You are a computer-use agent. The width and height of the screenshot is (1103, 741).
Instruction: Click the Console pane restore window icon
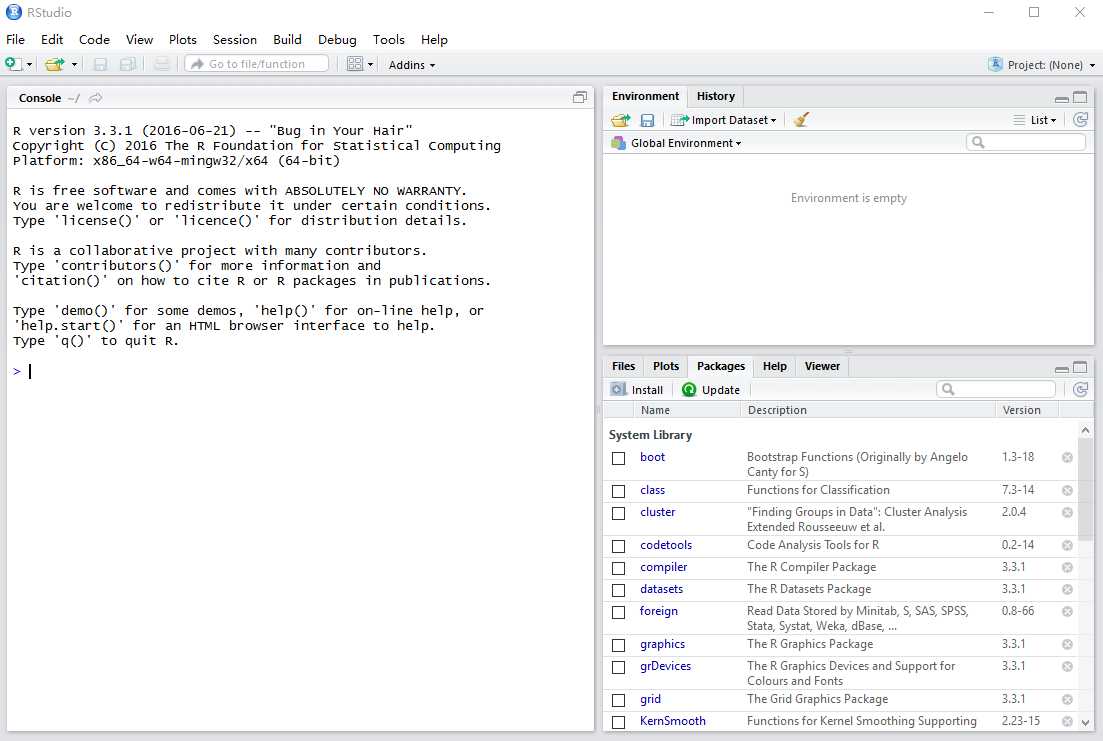(x=580, y=98)
